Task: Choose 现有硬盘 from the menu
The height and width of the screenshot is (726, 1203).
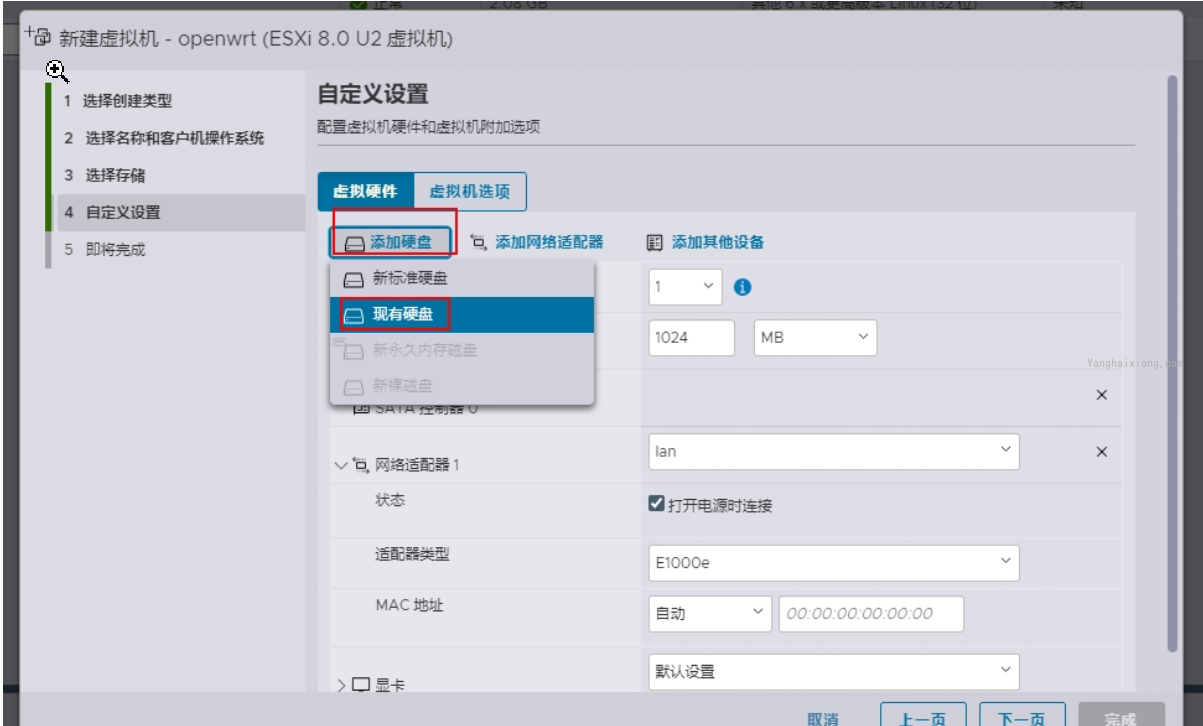Action: (x=462, y=315)
